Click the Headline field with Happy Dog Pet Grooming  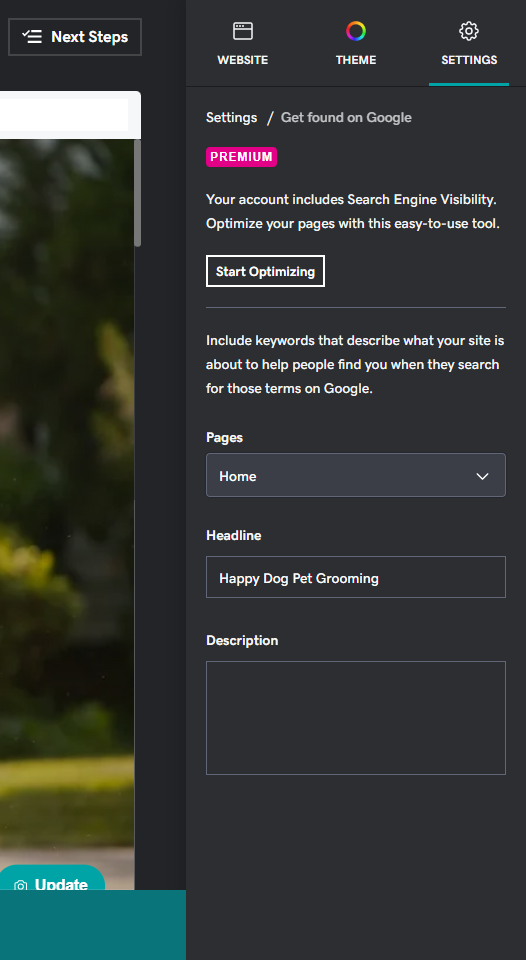point(356,577)
